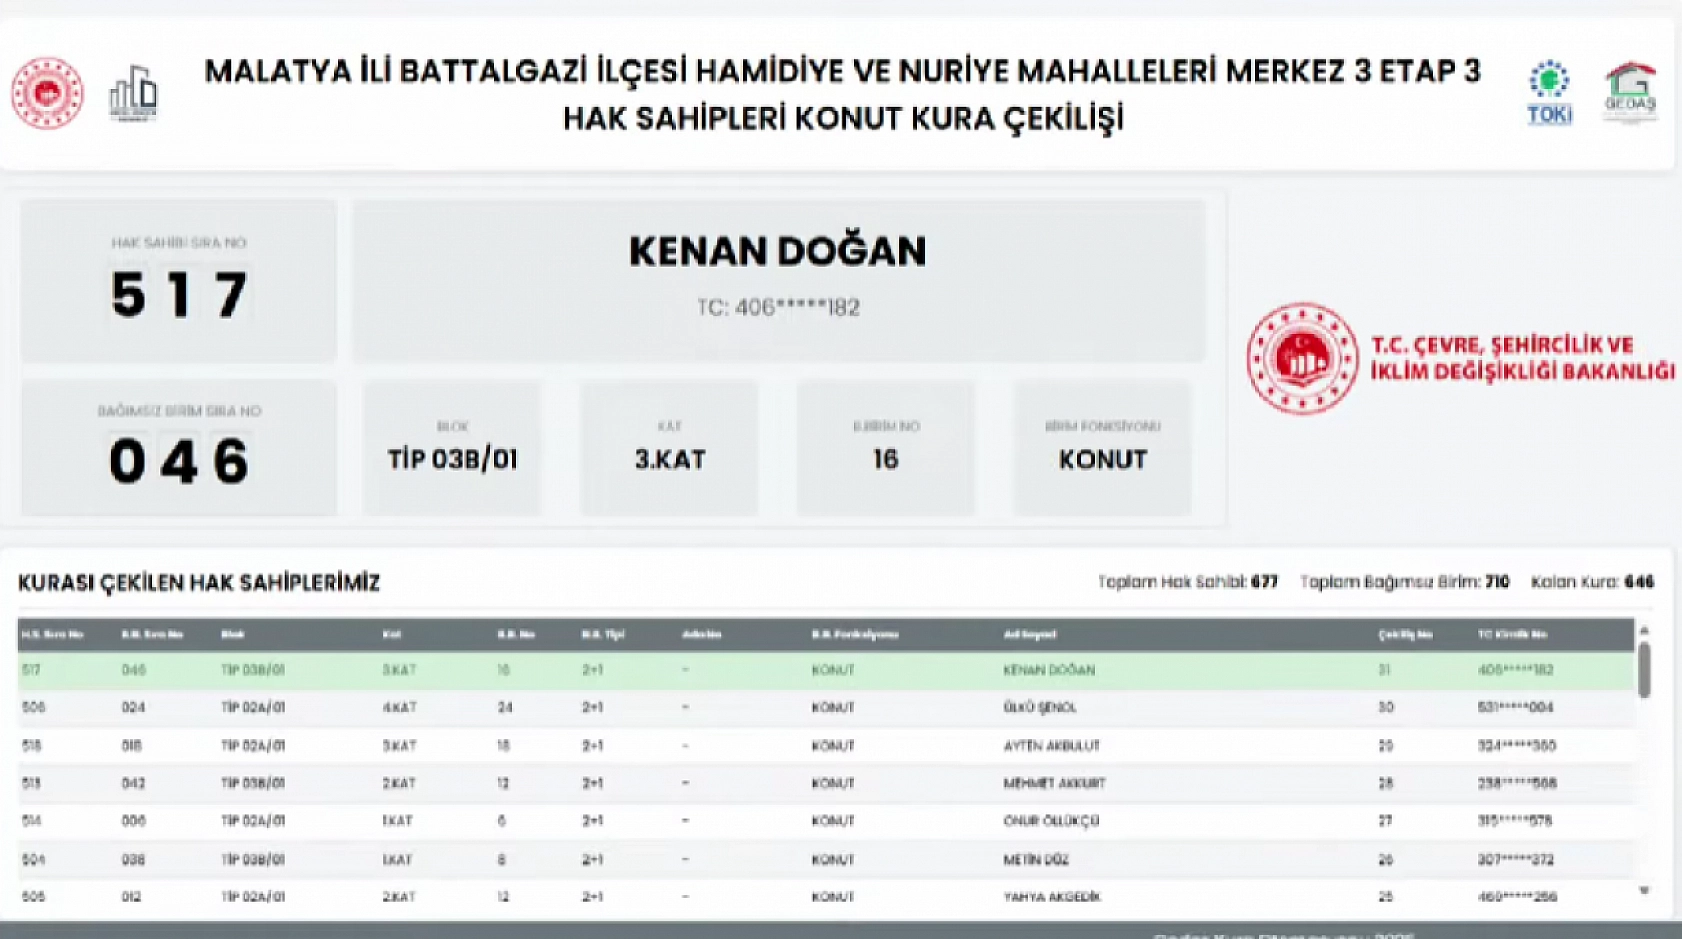The image size is (1682, 939).
Task: Click the scrollbar thumb of the results table
Action: point(1644,670)
